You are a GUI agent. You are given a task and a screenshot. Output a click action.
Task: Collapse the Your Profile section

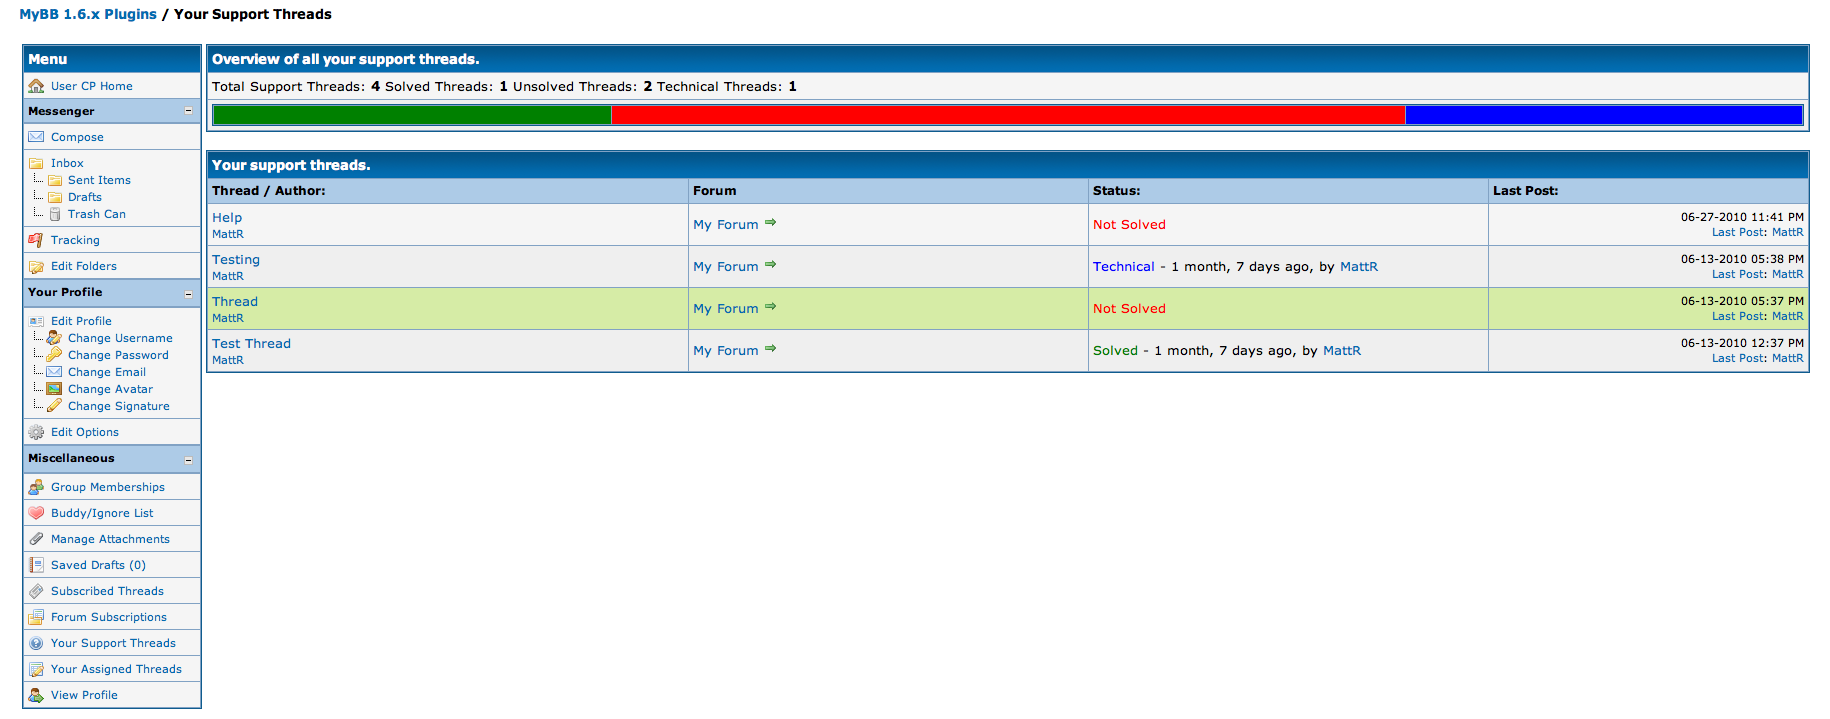coord(188,294)
